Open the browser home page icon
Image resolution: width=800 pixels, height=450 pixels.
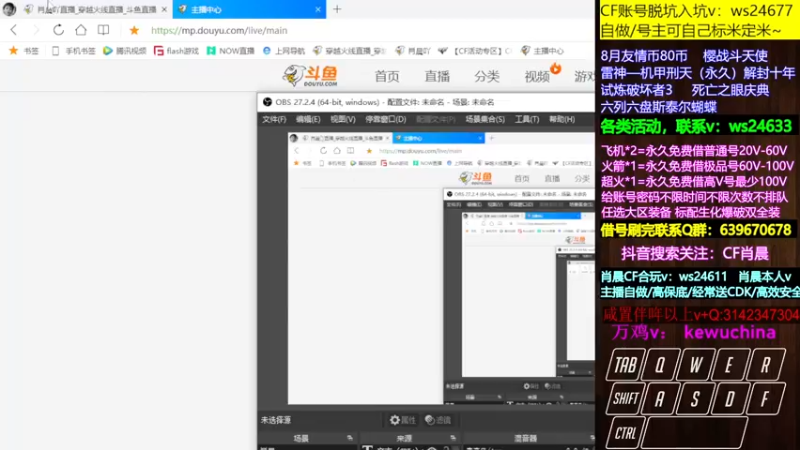81,30
